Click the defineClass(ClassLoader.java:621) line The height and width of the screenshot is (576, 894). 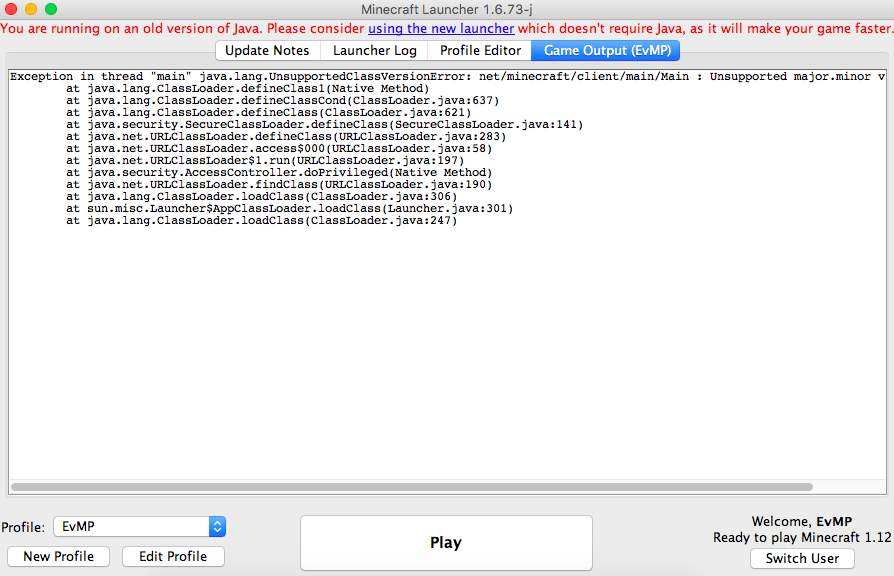tap(268, 112)
